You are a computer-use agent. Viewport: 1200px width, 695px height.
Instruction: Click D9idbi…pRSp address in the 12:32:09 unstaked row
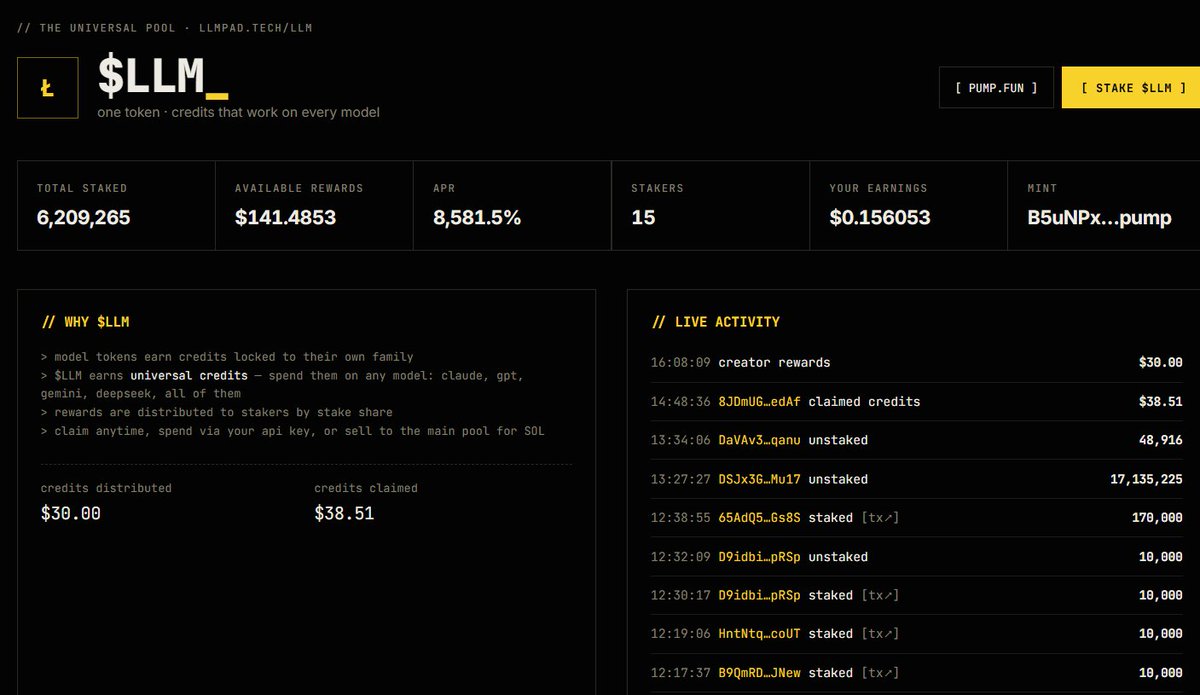[759, 557]
